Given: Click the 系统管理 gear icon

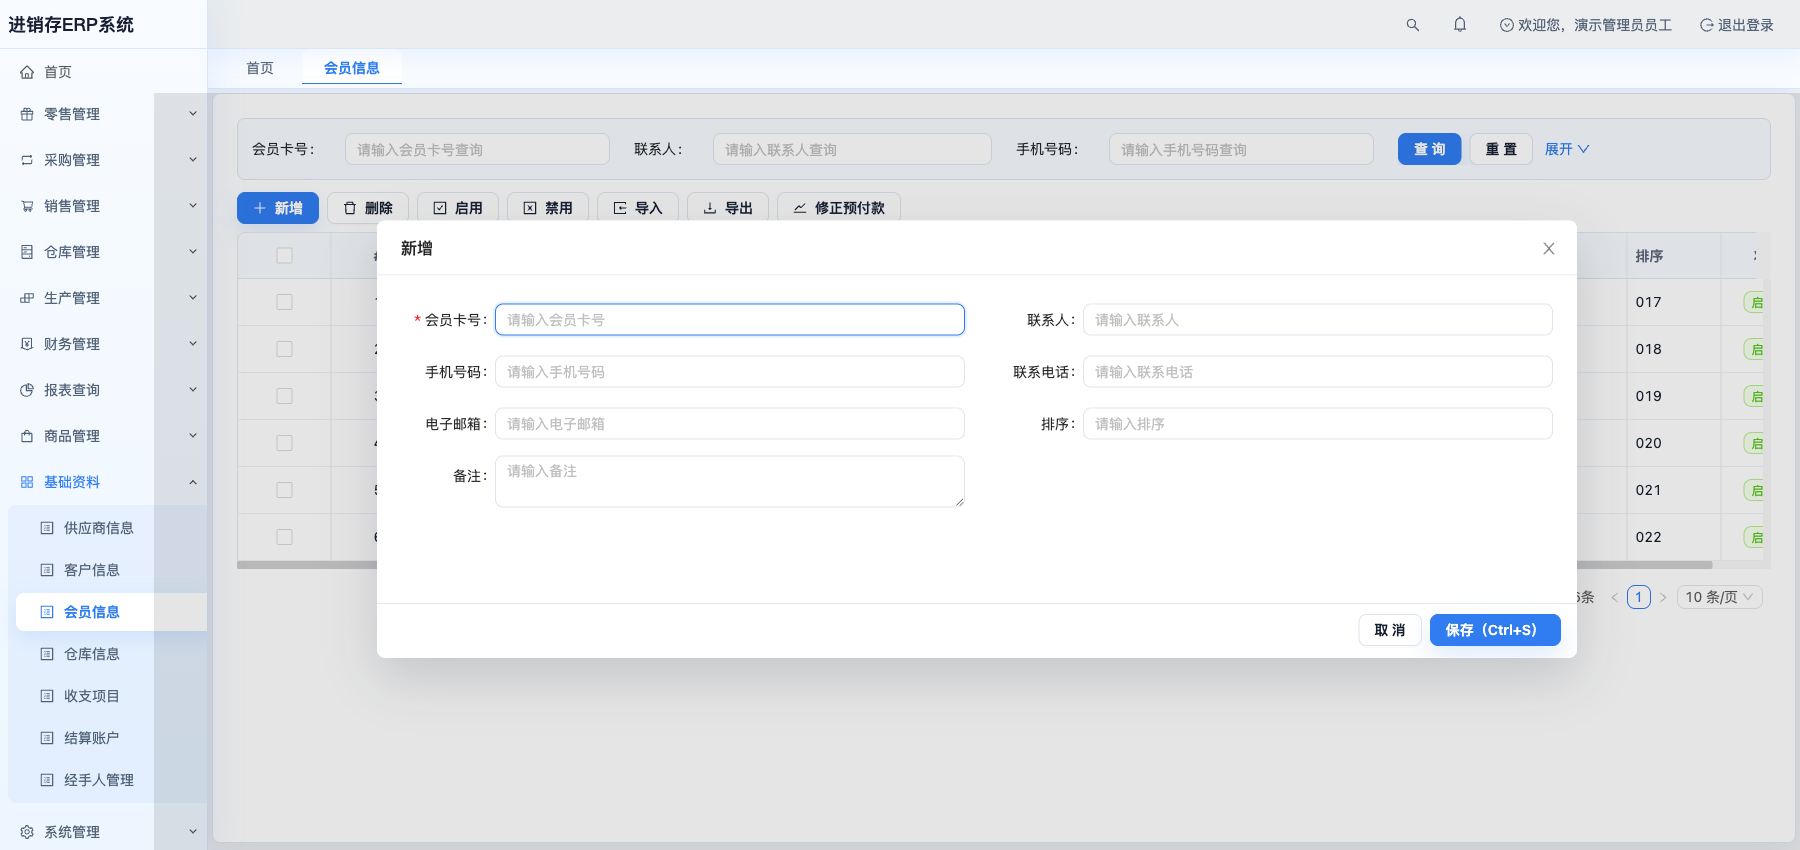Looking at the screenshot, I should 27,832.
